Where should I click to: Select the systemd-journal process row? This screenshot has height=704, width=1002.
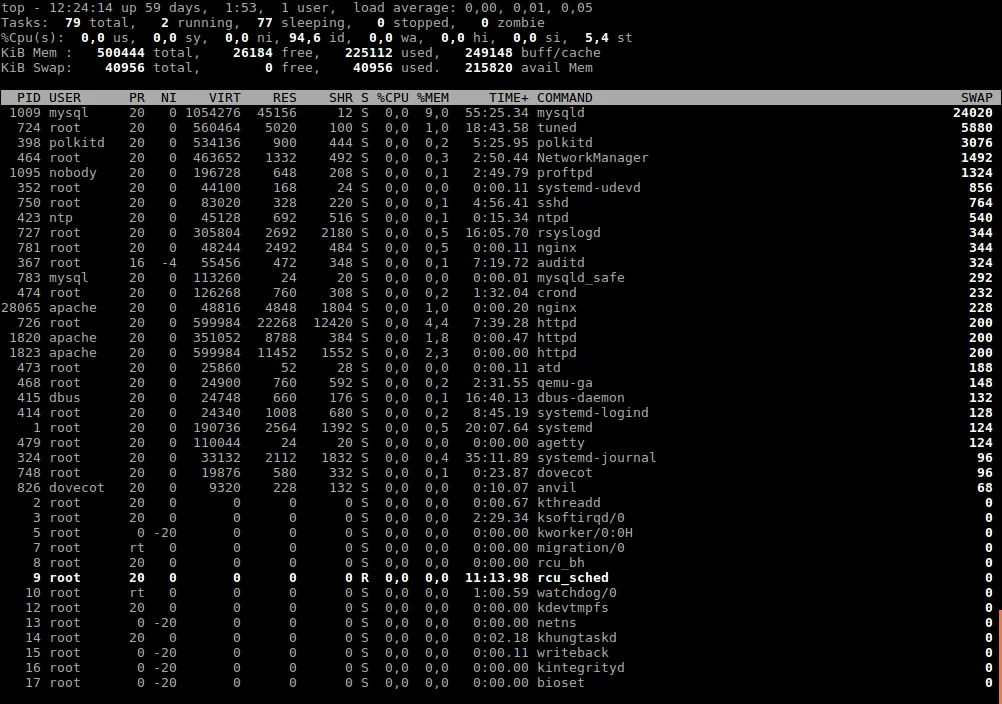pyautogui.click(x=596, y=458)
